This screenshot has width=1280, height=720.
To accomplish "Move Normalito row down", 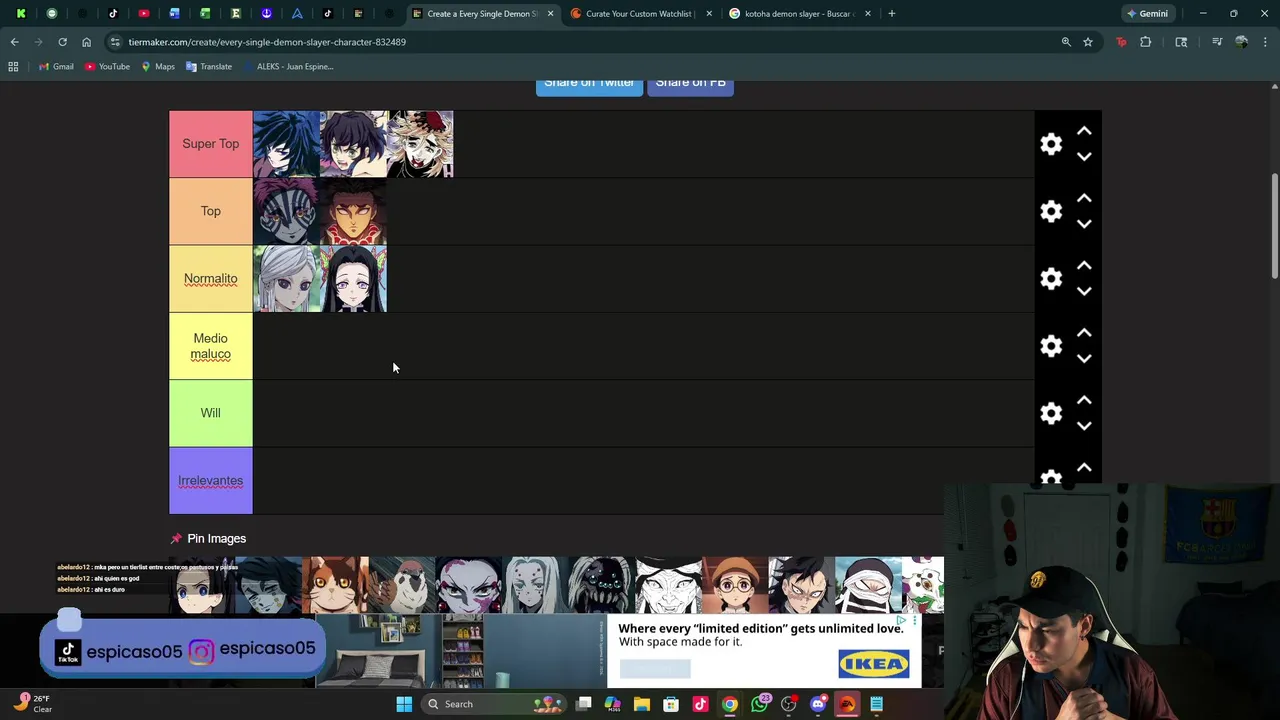I will click(1084, 291).
